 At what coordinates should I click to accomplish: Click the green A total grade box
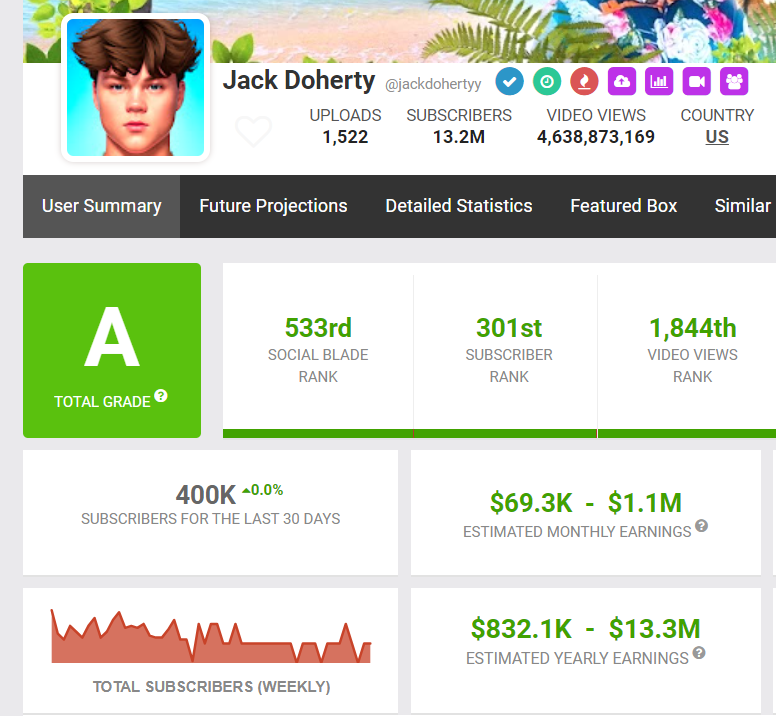[x=112, y=350]
